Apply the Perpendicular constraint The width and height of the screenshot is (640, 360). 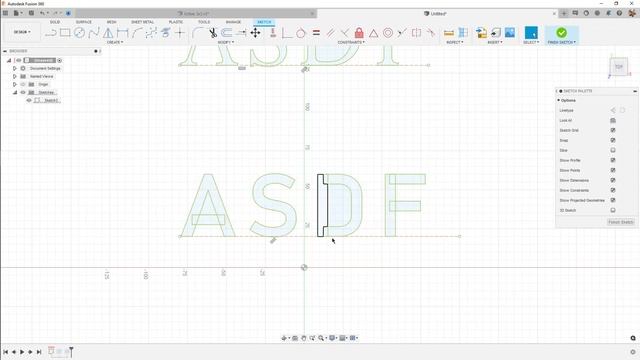point(344,33)
